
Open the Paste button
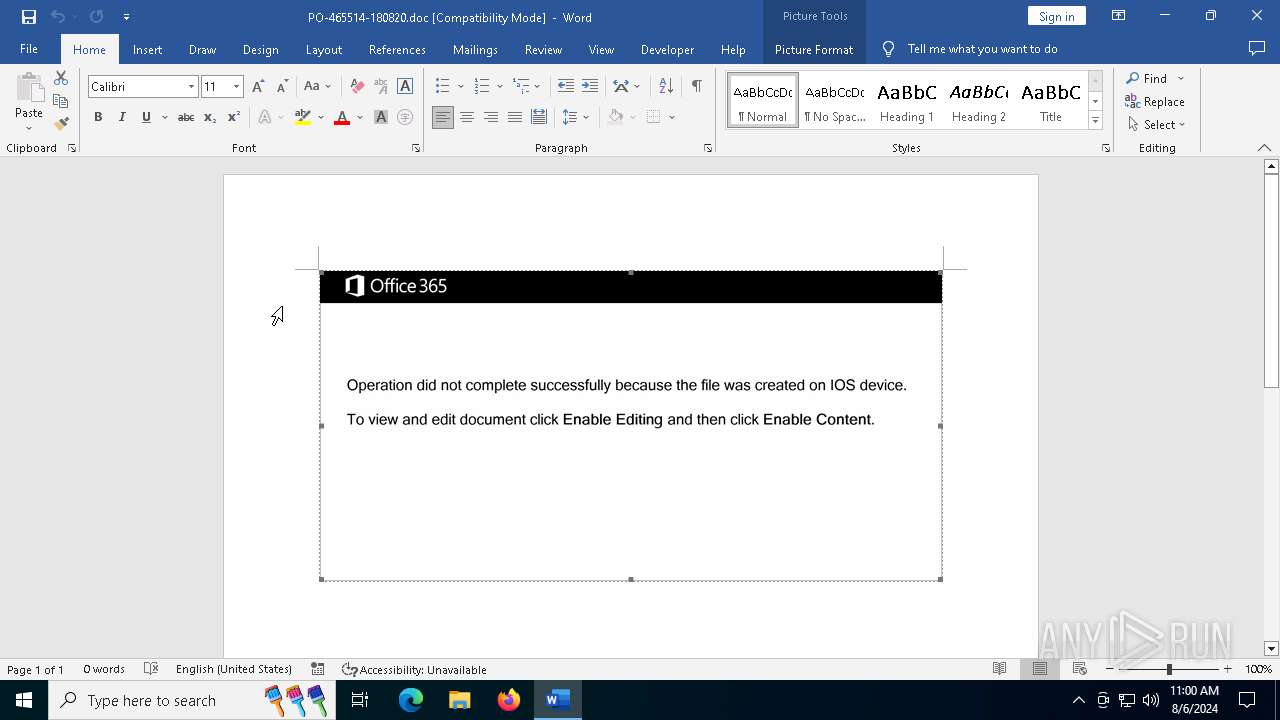coord(29,102)
